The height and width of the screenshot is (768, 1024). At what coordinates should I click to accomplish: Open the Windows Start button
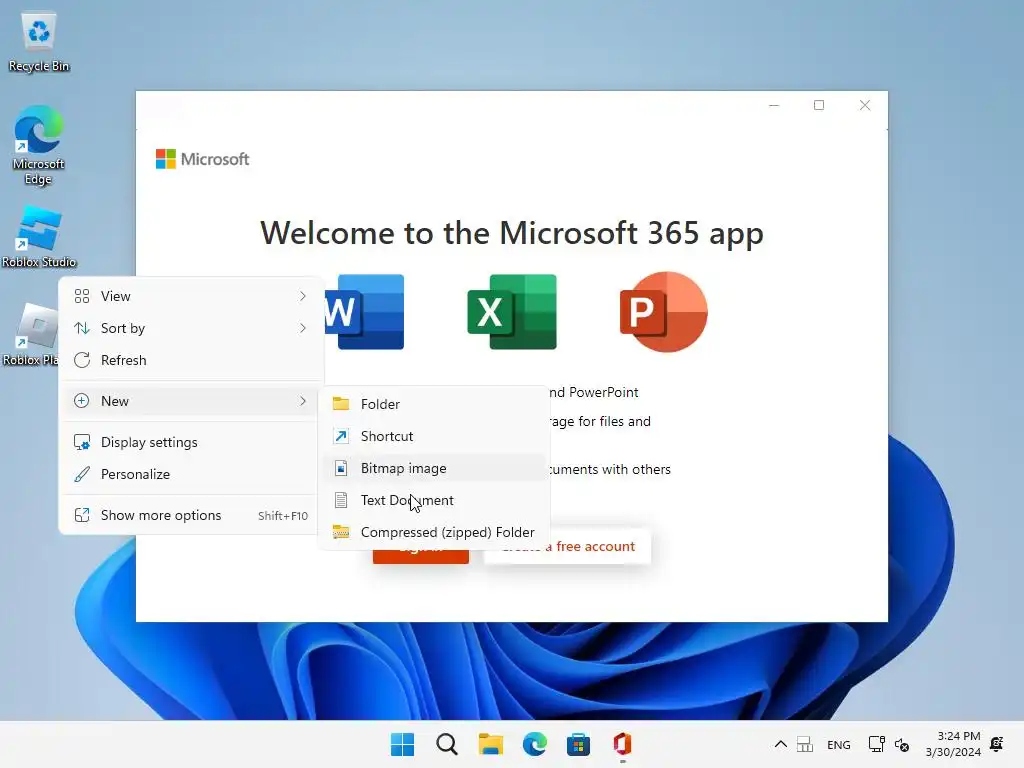402,744
